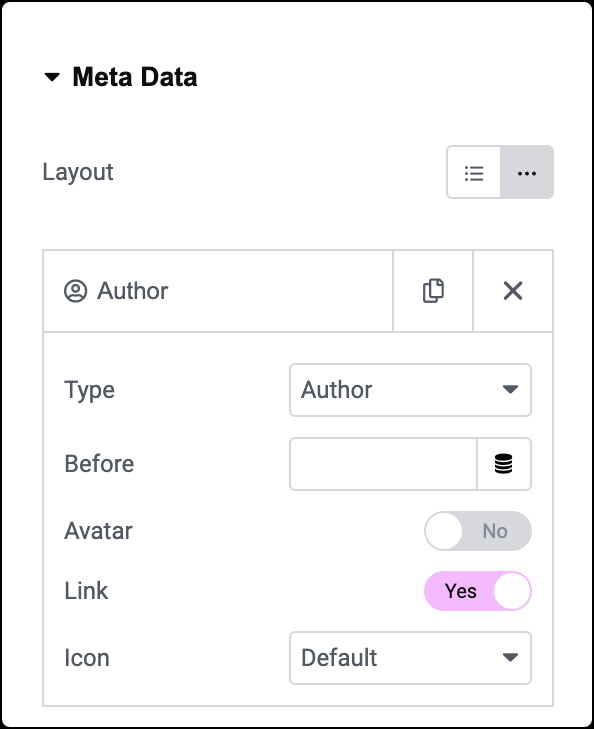This screenshot has height=729, width=594.
Task: Disable the Link toggle
Action: pyautogui.click(x=478, y=591)
